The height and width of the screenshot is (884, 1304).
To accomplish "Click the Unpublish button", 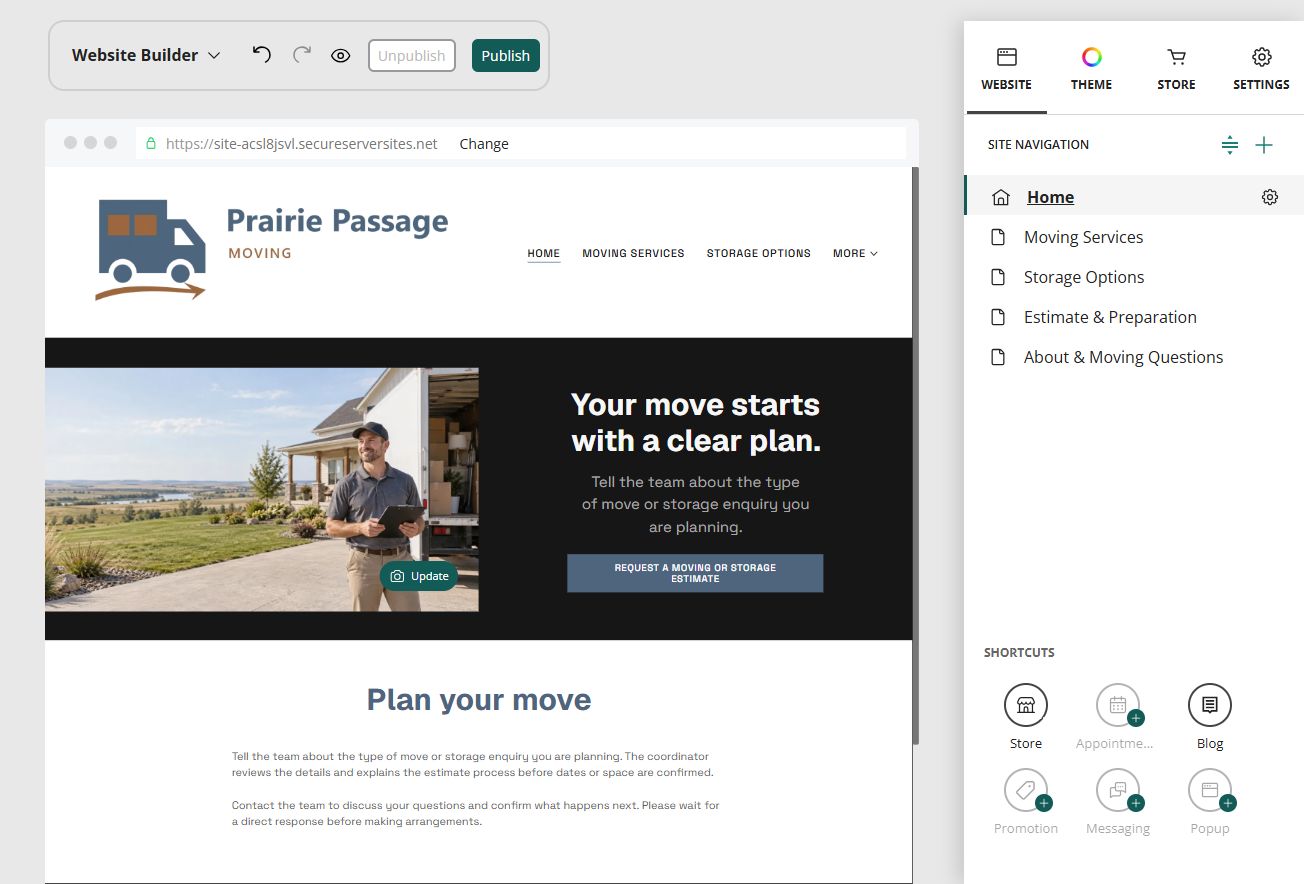I will tap(412, 56).
